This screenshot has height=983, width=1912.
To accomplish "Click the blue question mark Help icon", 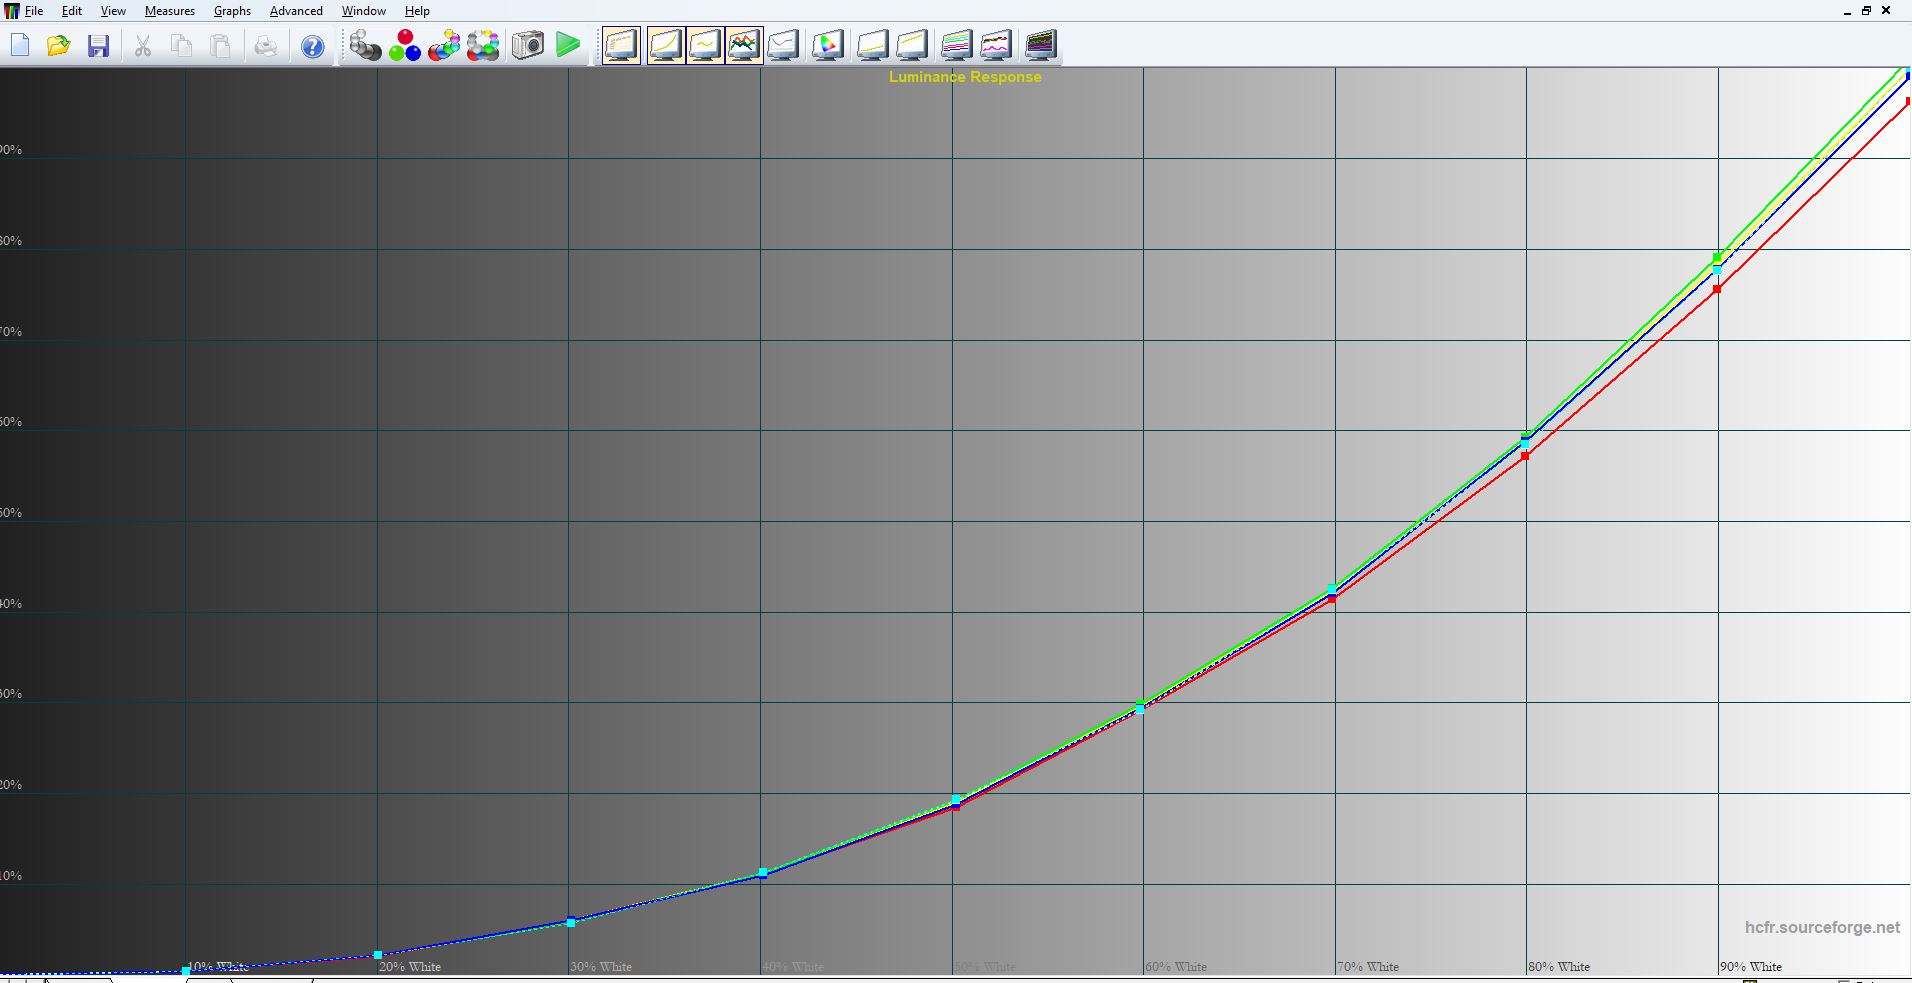I will [x=312, y=46].
